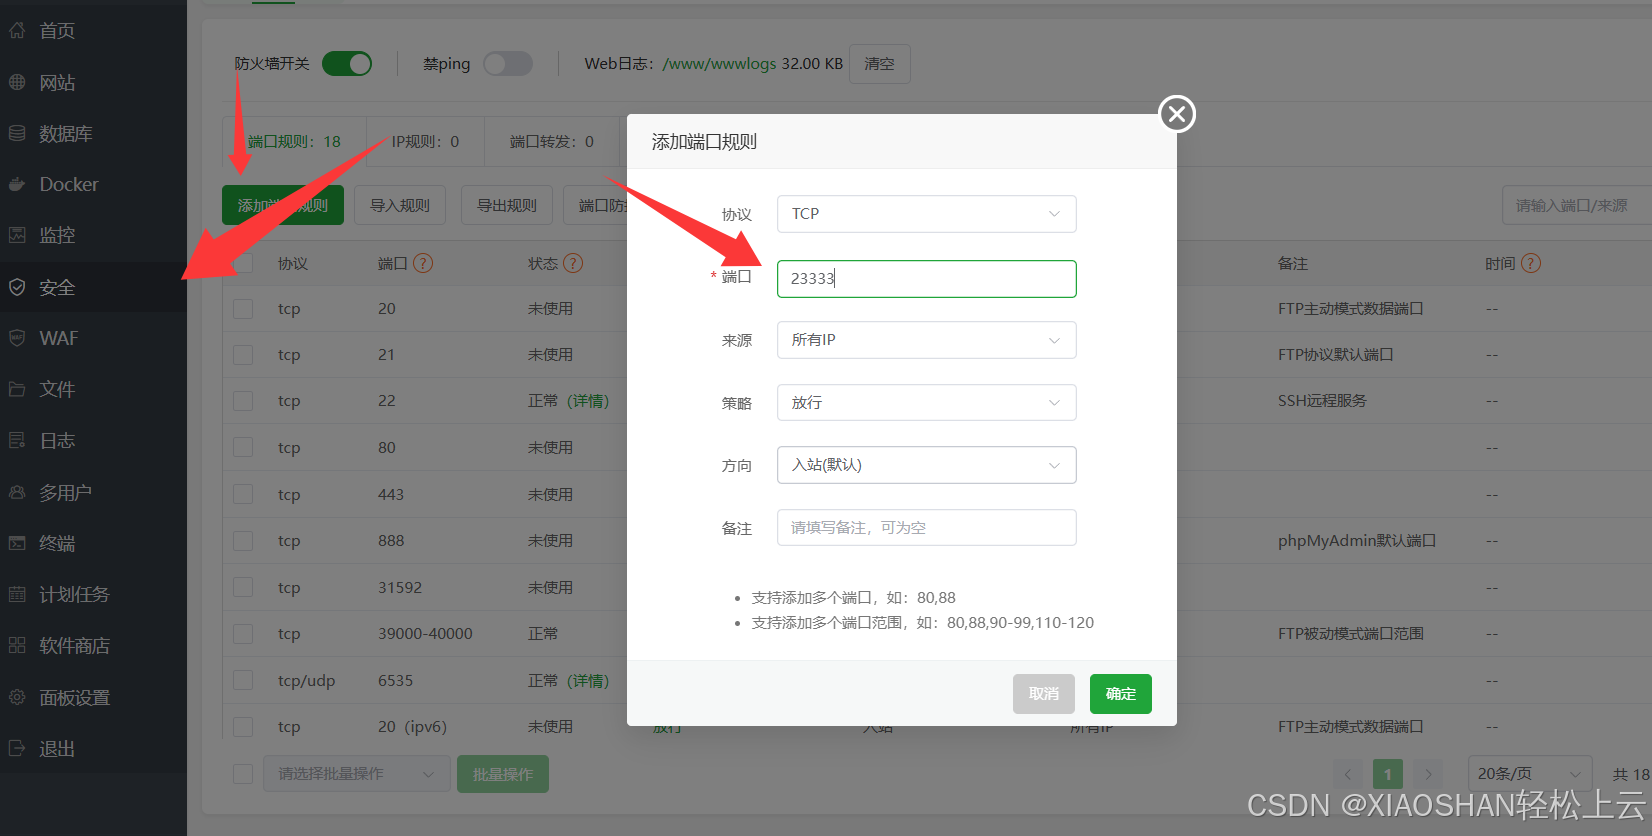1652x836 pixels.
Task: Open the 数据库 sidebar menu item
Action: pos(93,133)
